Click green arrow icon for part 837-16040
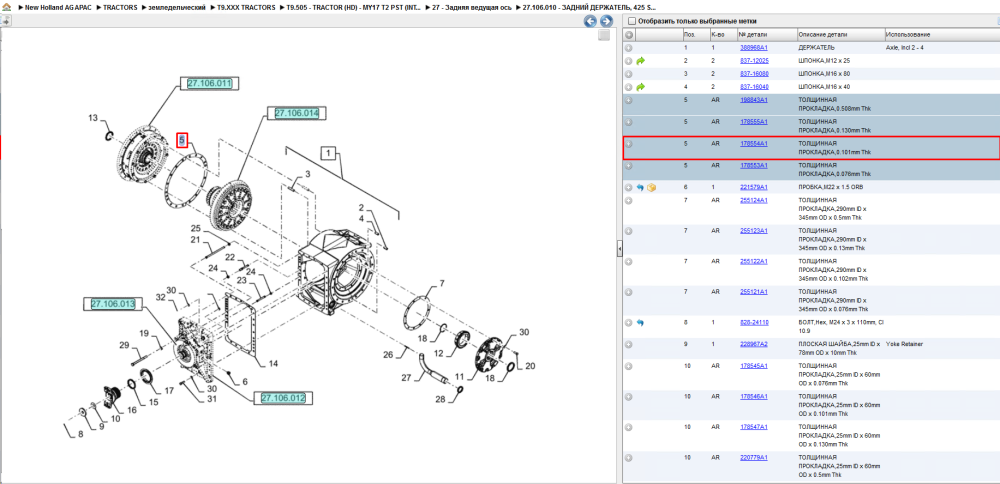This screenshot has height=484, width=1000. pyautogui.click(x=641, y=87)
